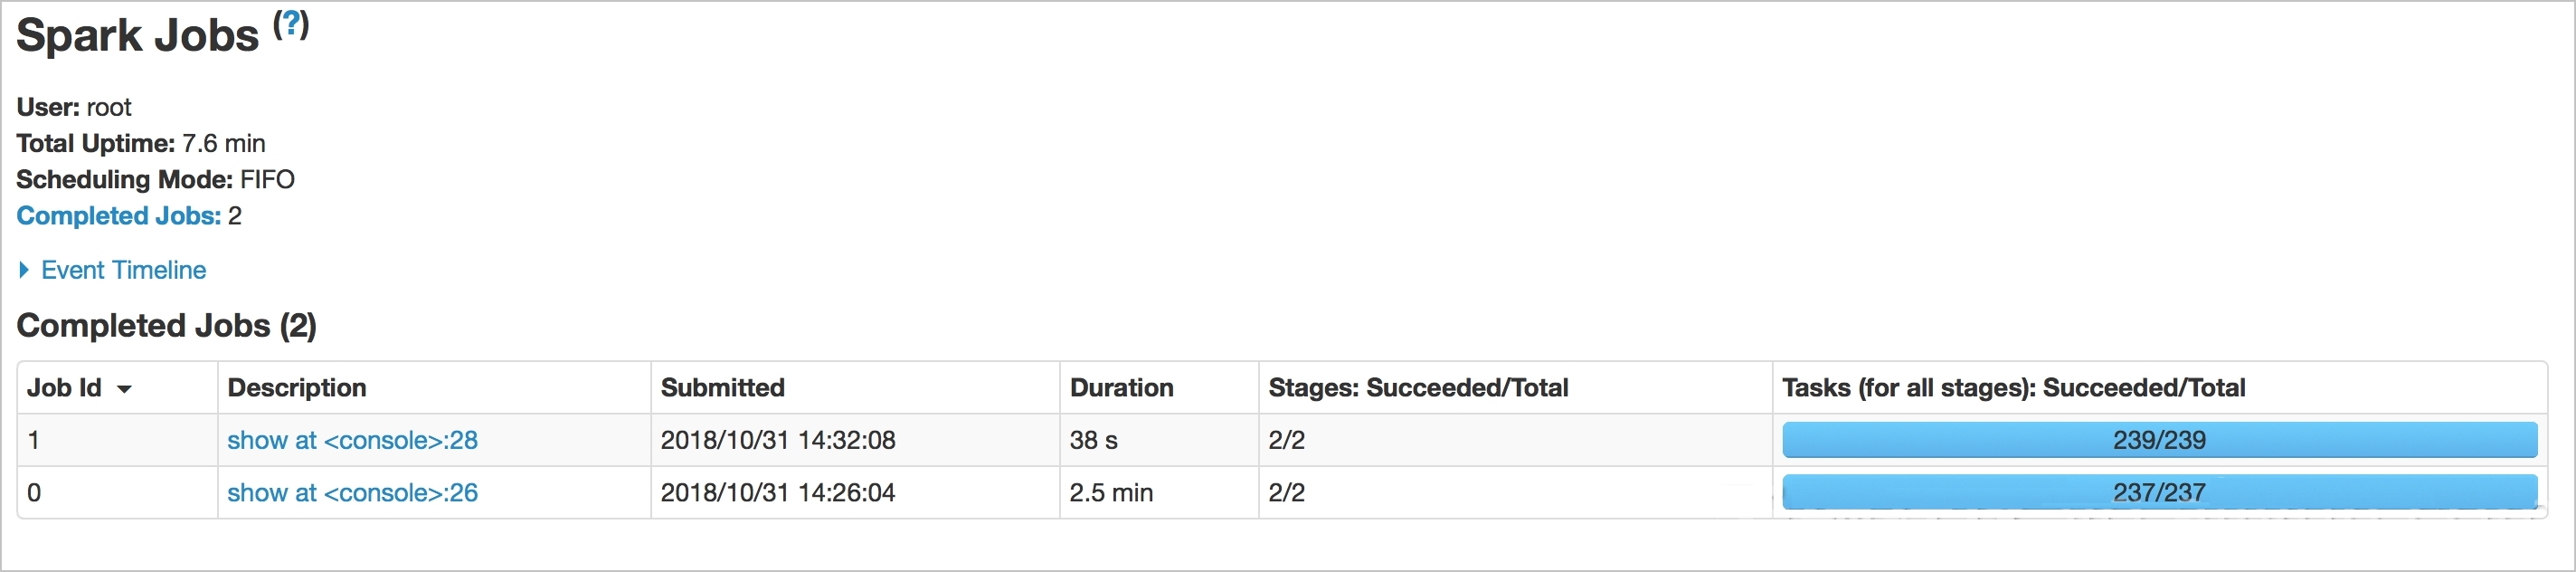Screen dimensions: 2576x572
Task: Click the Completed Jobs (2) section heading
Action: point(166,326)
